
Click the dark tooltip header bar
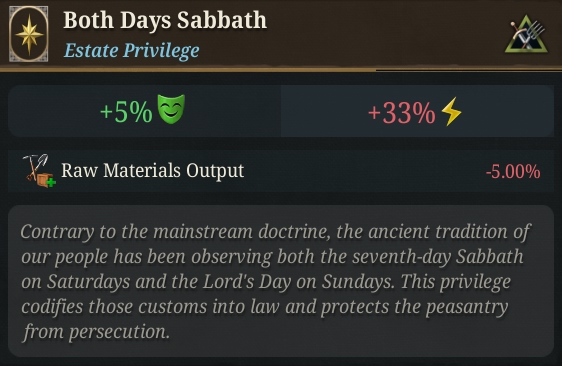pyautogui.click(x=281, y=34)
